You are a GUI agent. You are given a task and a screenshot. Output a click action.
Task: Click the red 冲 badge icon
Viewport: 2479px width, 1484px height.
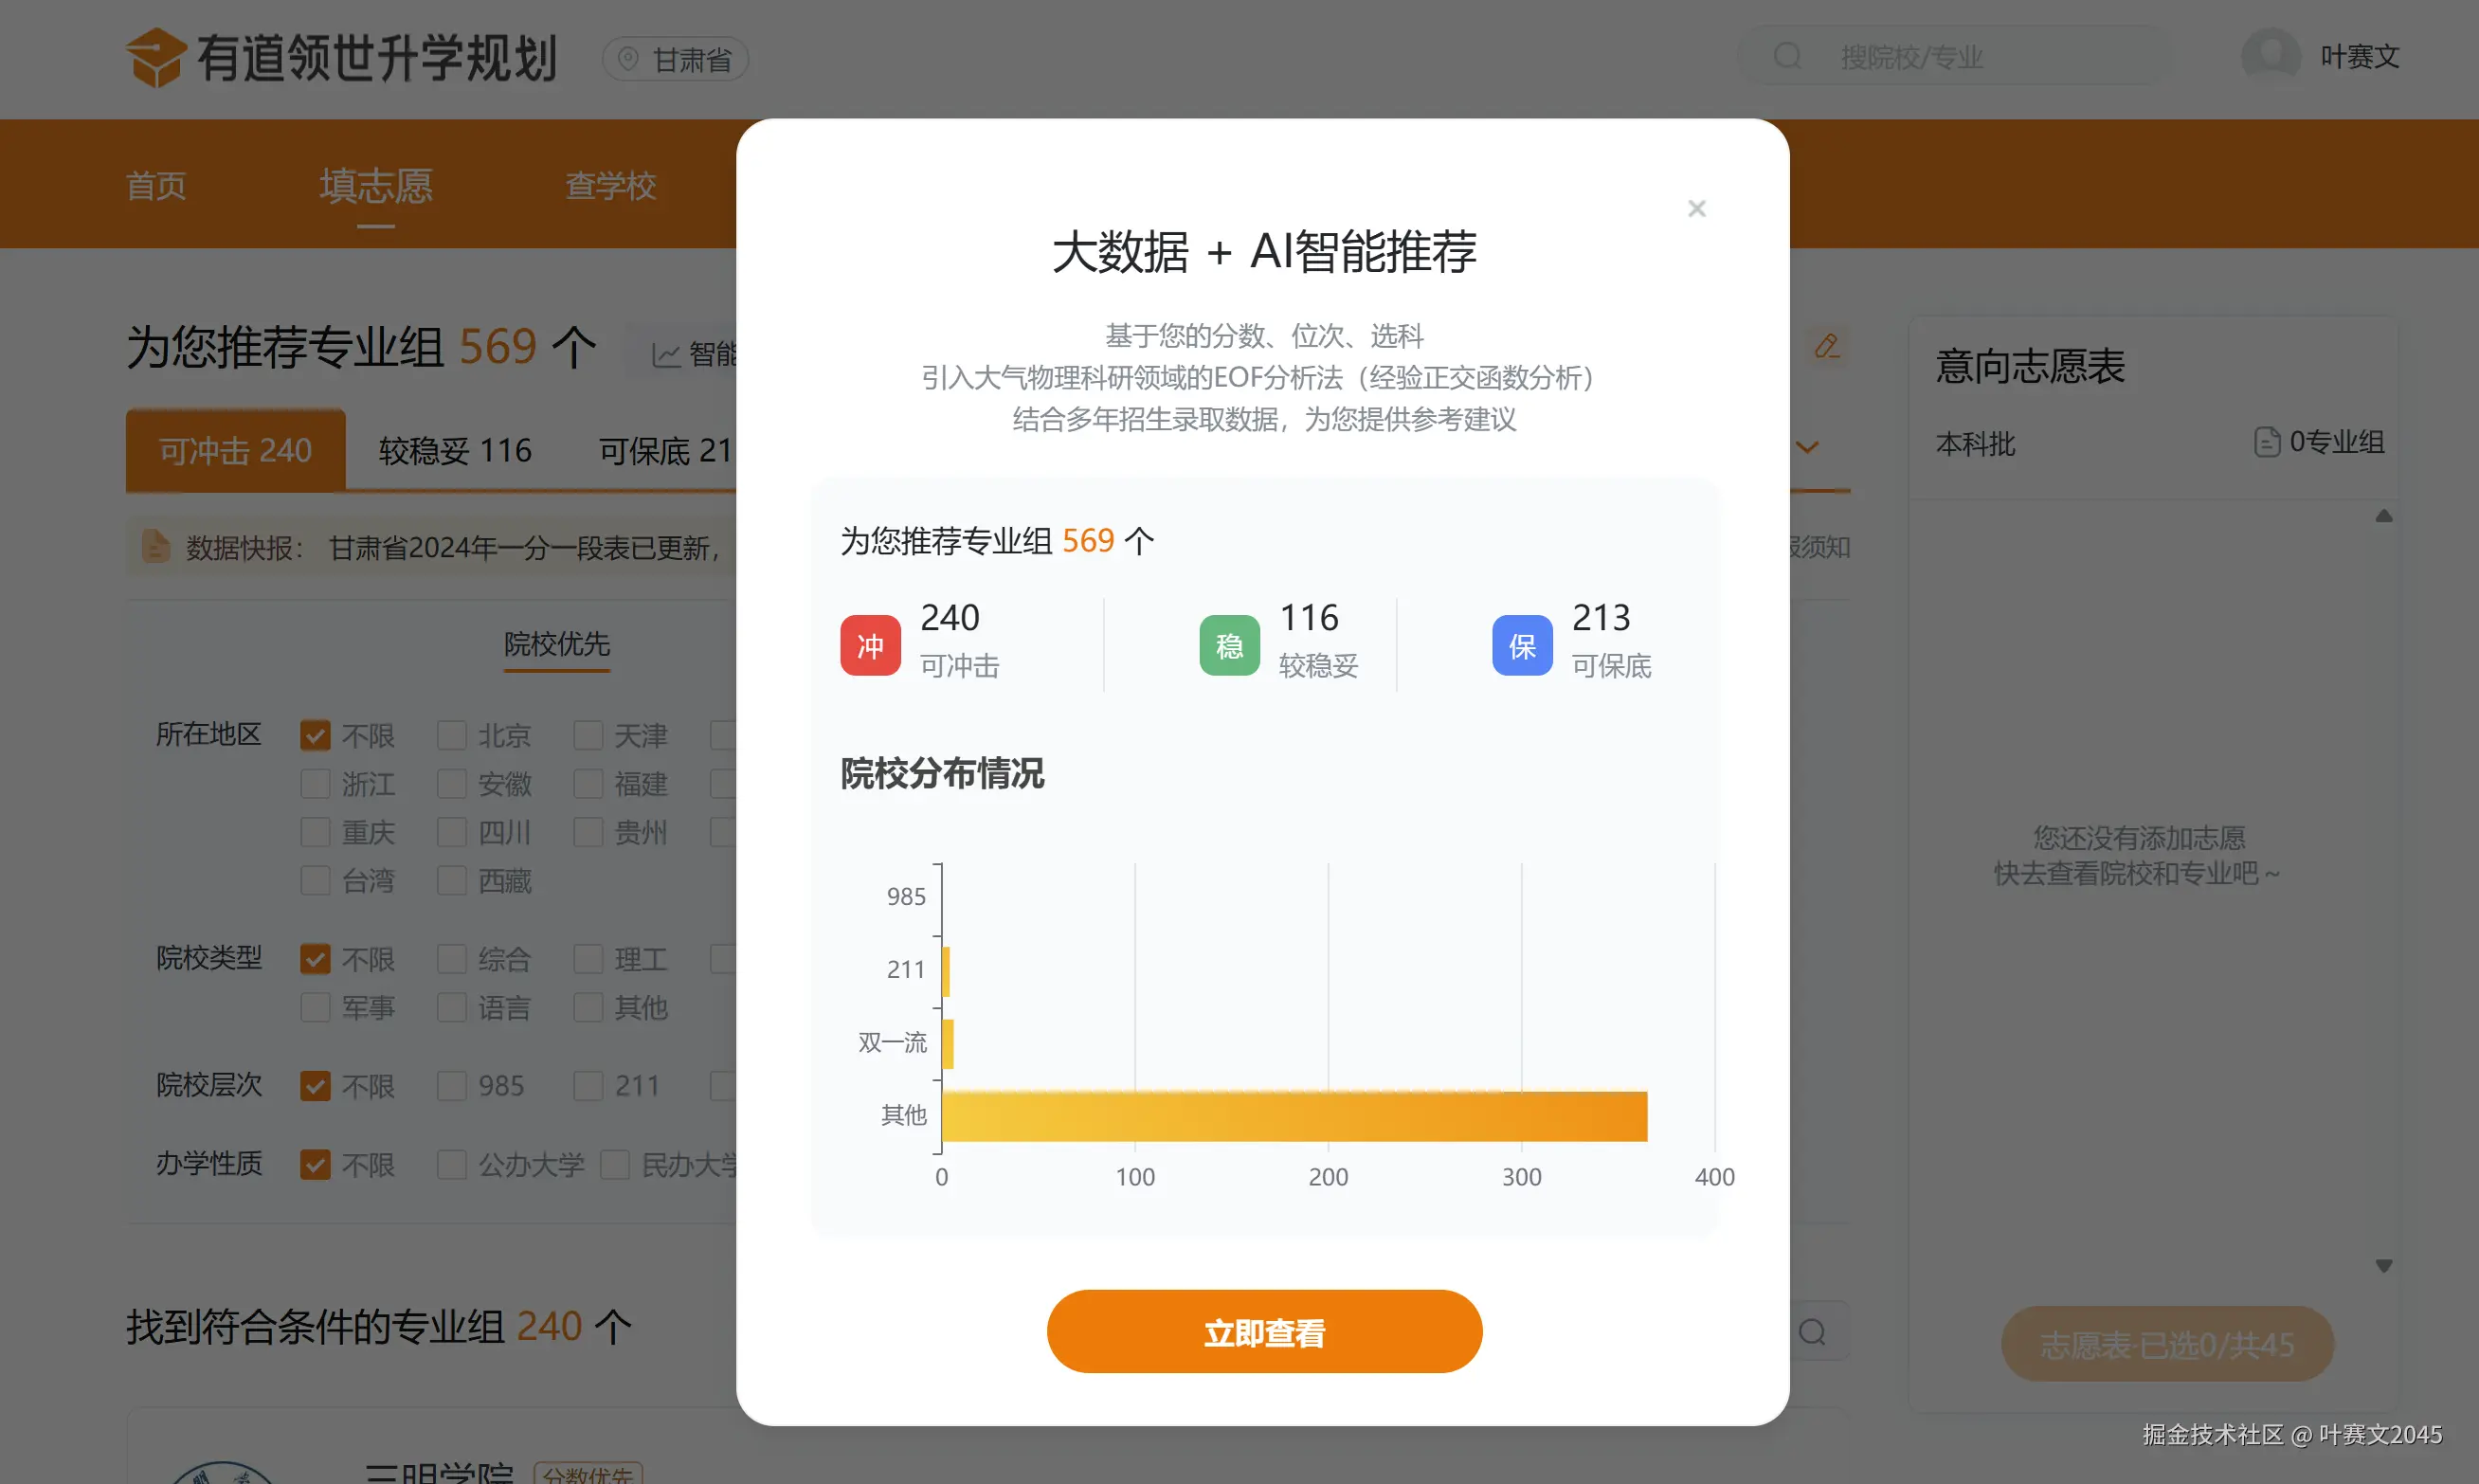[x=870, y=645]
